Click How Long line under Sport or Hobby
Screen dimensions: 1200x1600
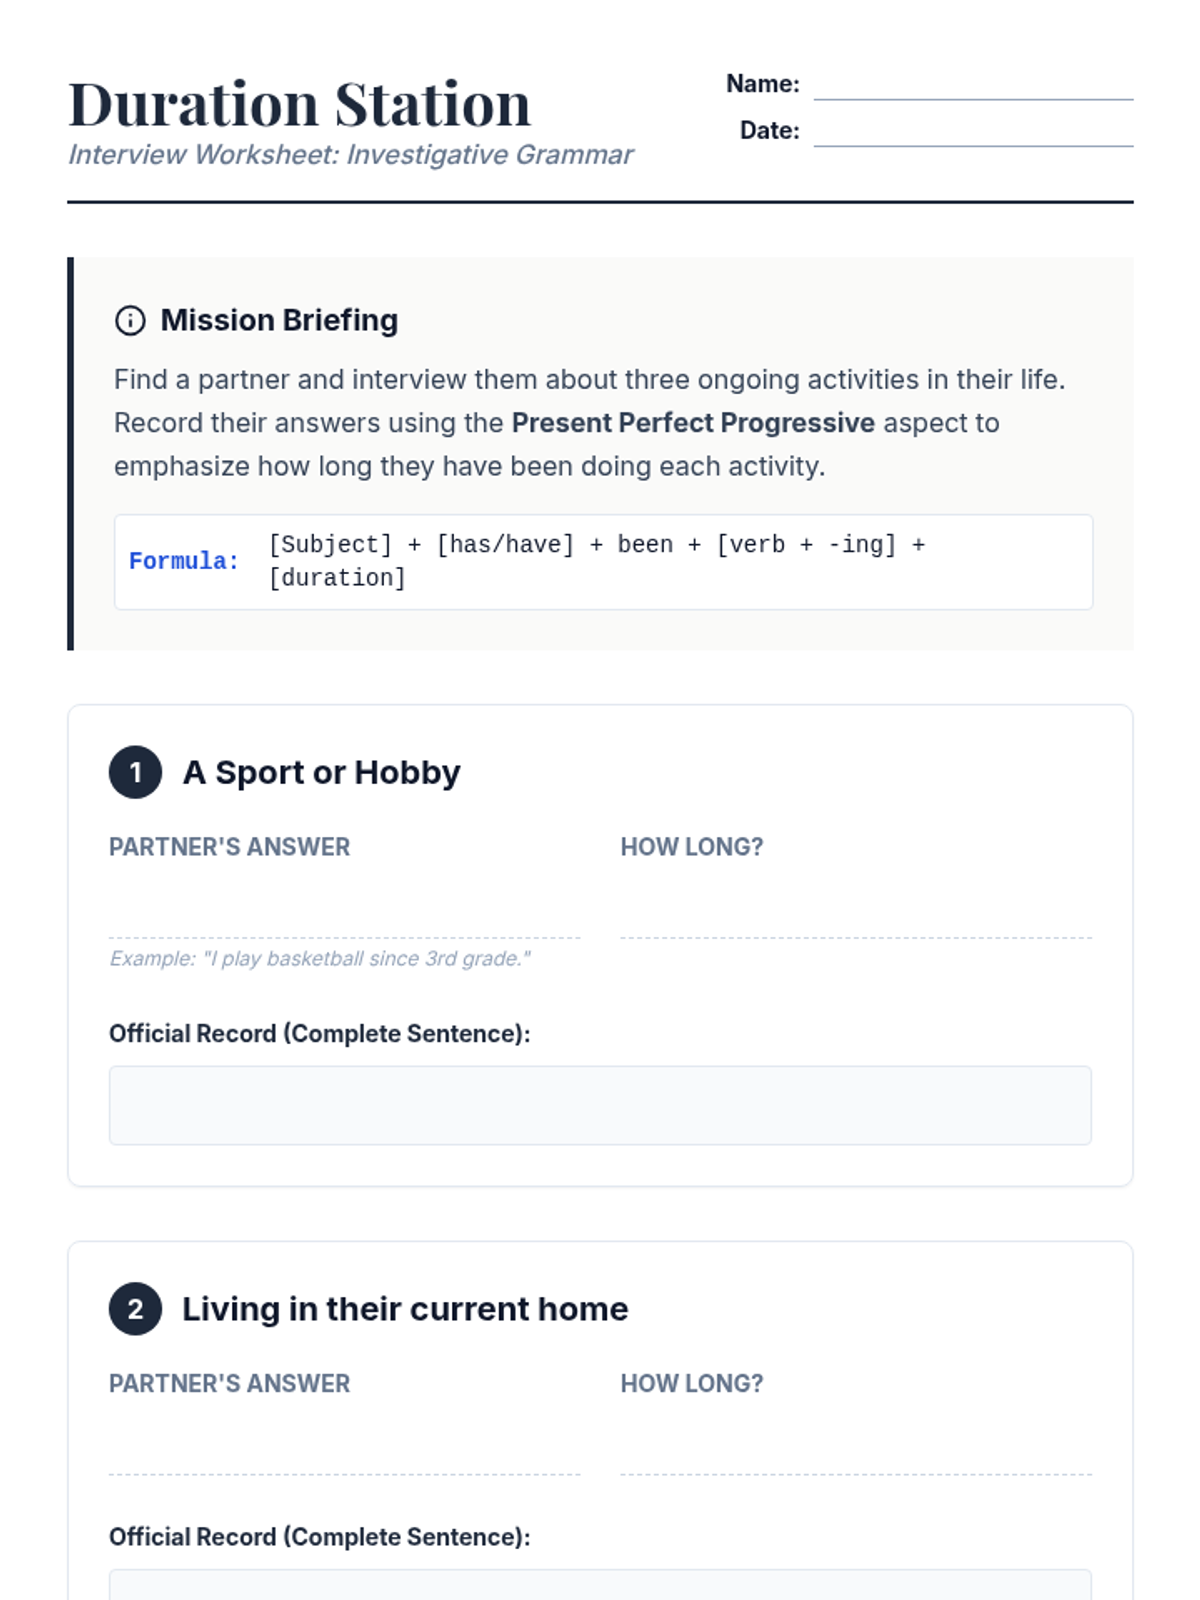point(856,909)
